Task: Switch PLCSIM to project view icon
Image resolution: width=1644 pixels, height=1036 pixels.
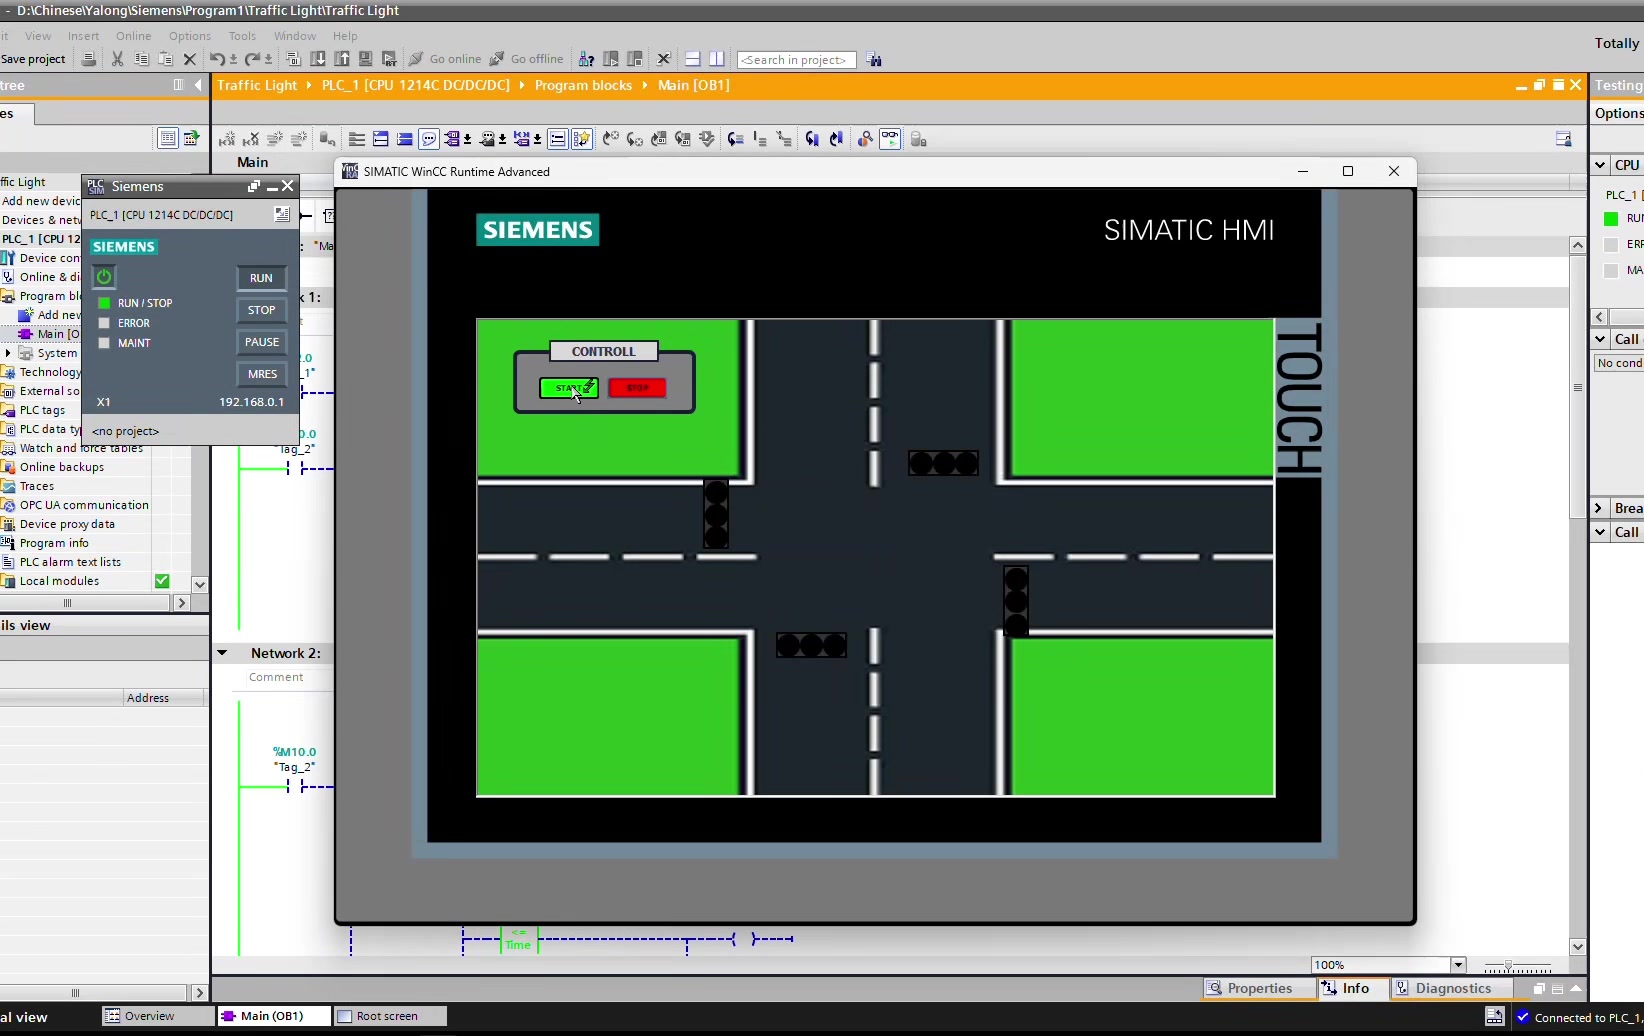Action: [x=282, y=214]
